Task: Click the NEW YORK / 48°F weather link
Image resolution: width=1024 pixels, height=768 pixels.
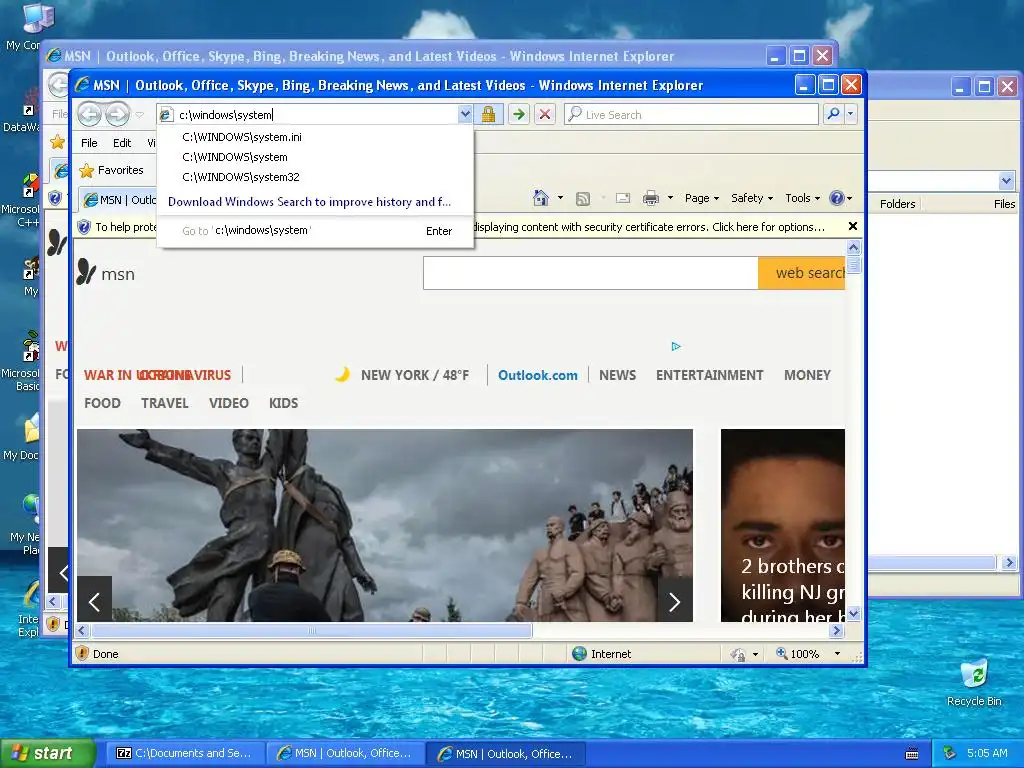Action: [x=415, y=376]
